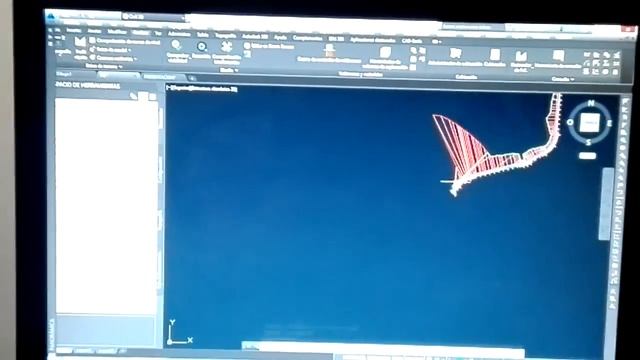Open the Topografía ribbon tab
This screenshot has width=640, height=360.
[225, 36]
